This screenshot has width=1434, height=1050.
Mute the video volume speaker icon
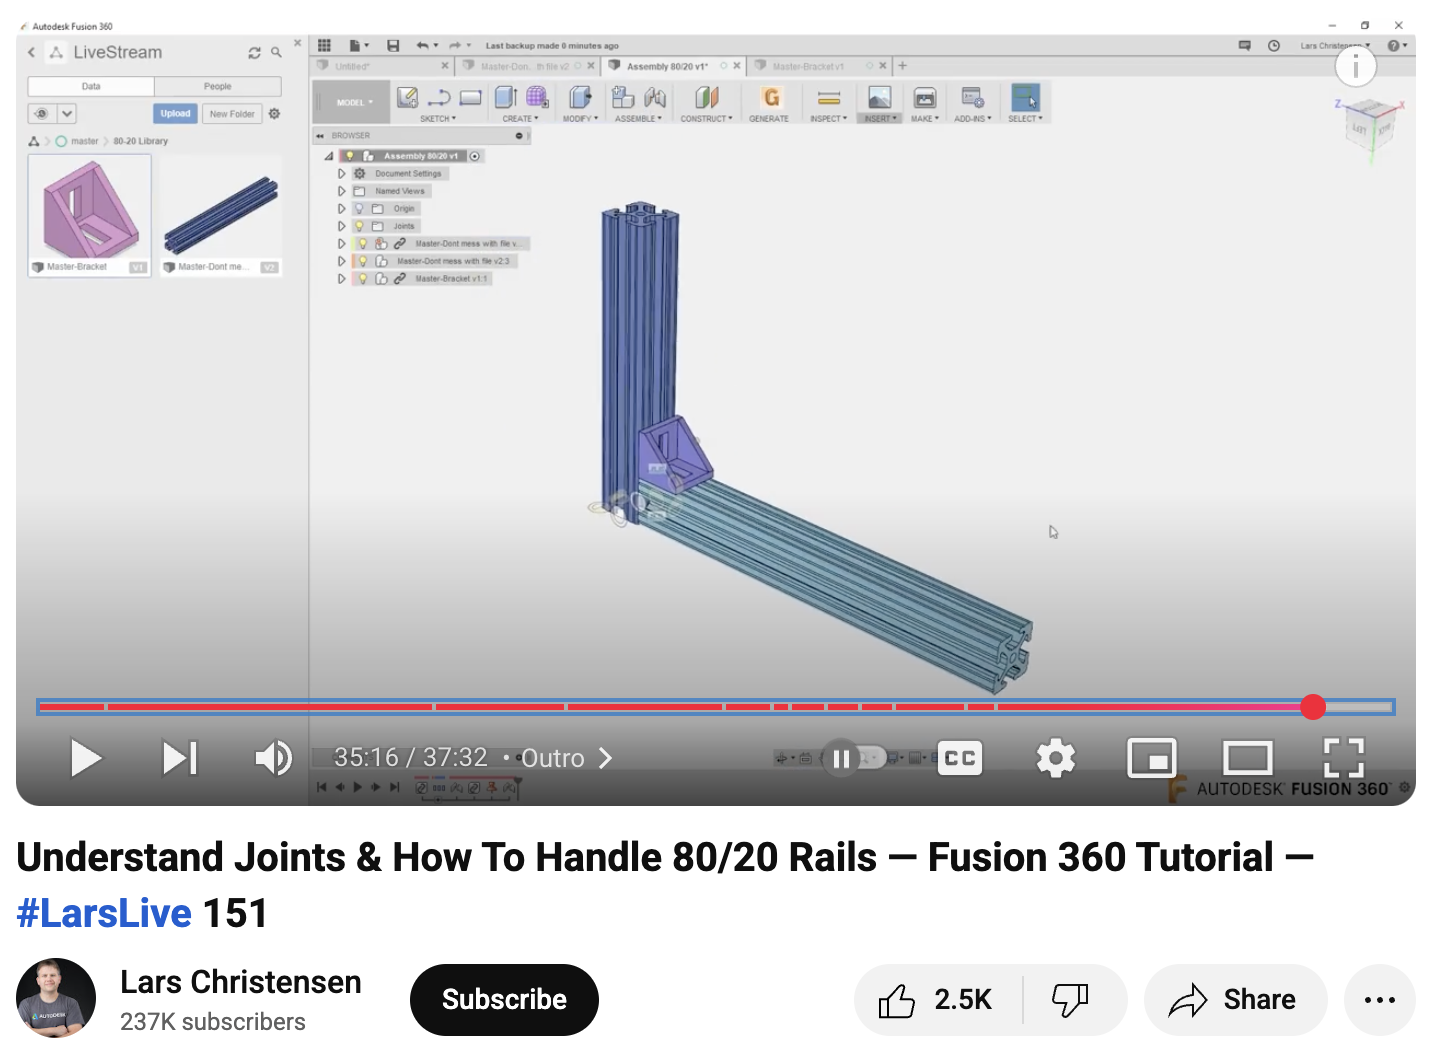tap(272, 758)
